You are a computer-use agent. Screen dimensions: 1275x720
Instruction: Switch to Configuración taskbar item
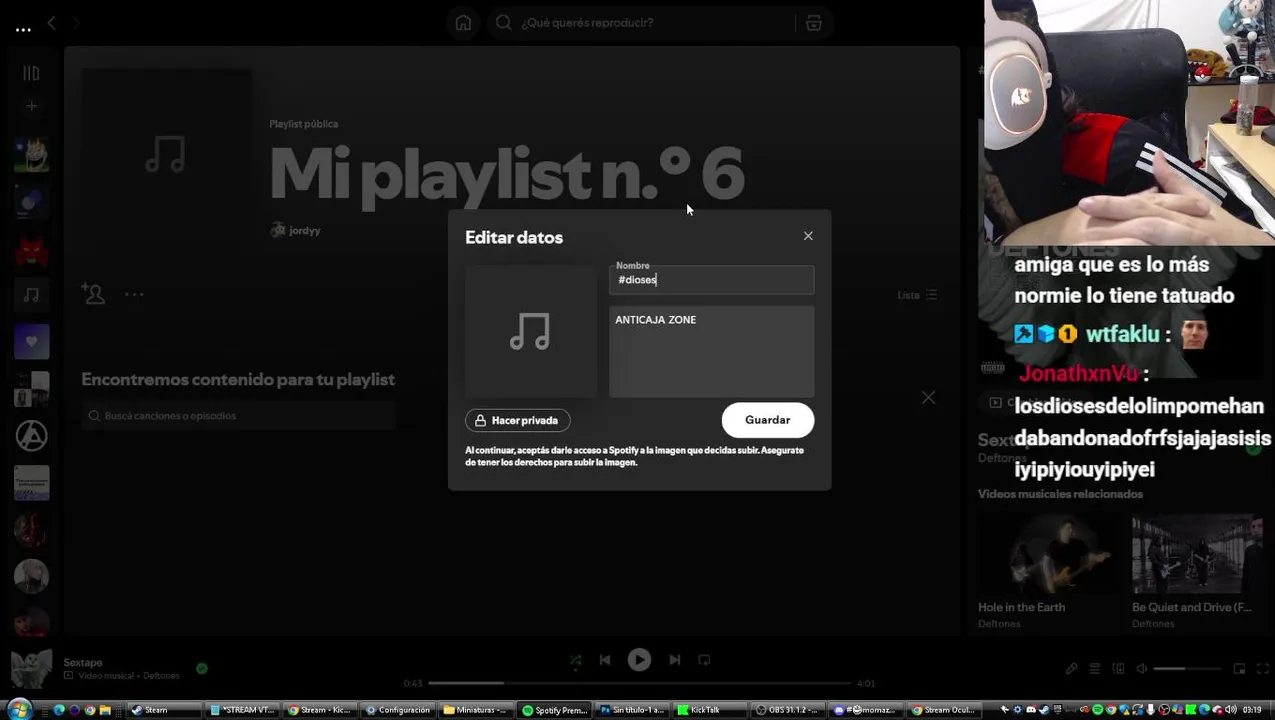(399, 710)
